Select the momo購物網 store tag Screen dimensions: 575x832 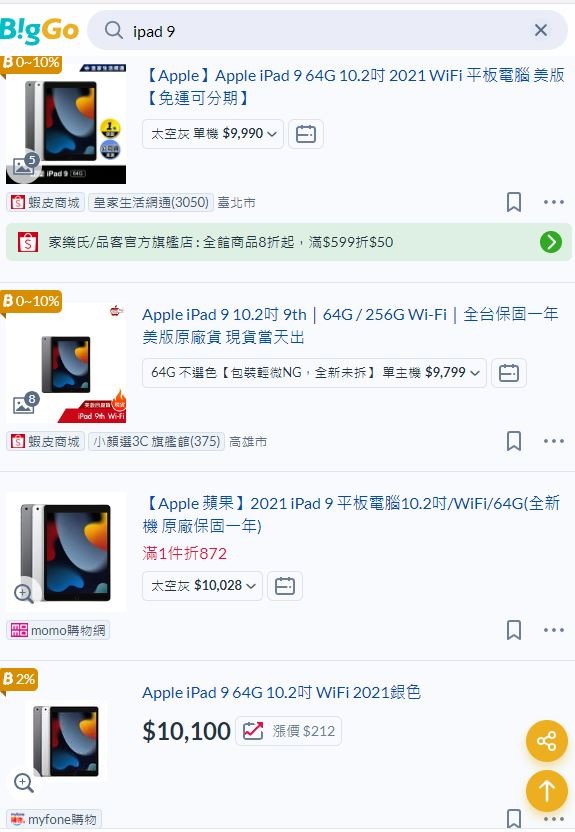58,630
